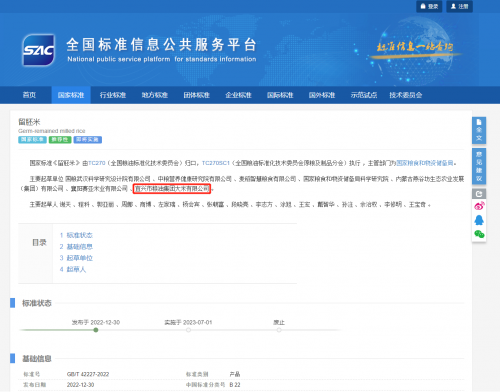This screenshot has height=392, width=500.
Task: Select the 国家标准 navigation tab
Action: tap(71, 95)
